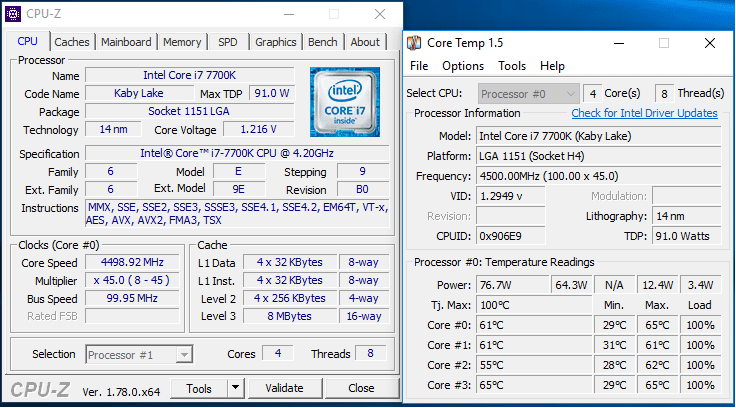Image resolution: width=736 pixels, height=408 pixels.
Task: Click the Specification field i7-7700K CPU @ 4.20GHz
Action: click(x=237, y=153)
